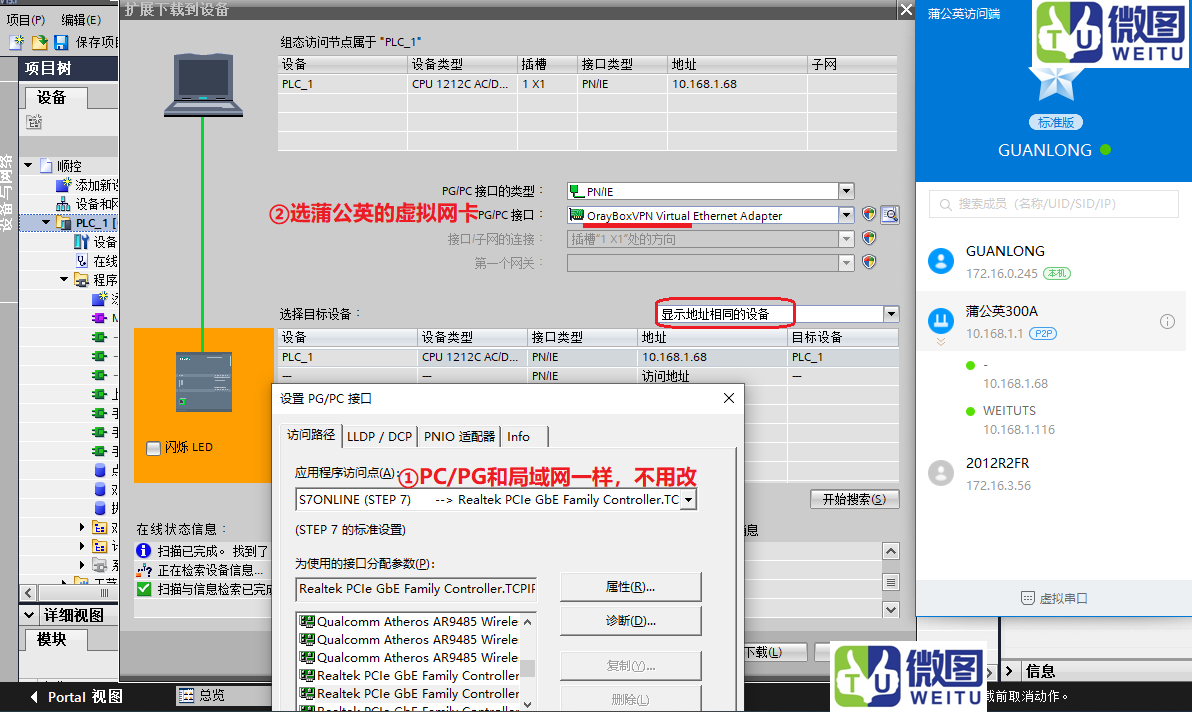Open the PG/PC接口的类型 PN/IE dropdown

846,191
